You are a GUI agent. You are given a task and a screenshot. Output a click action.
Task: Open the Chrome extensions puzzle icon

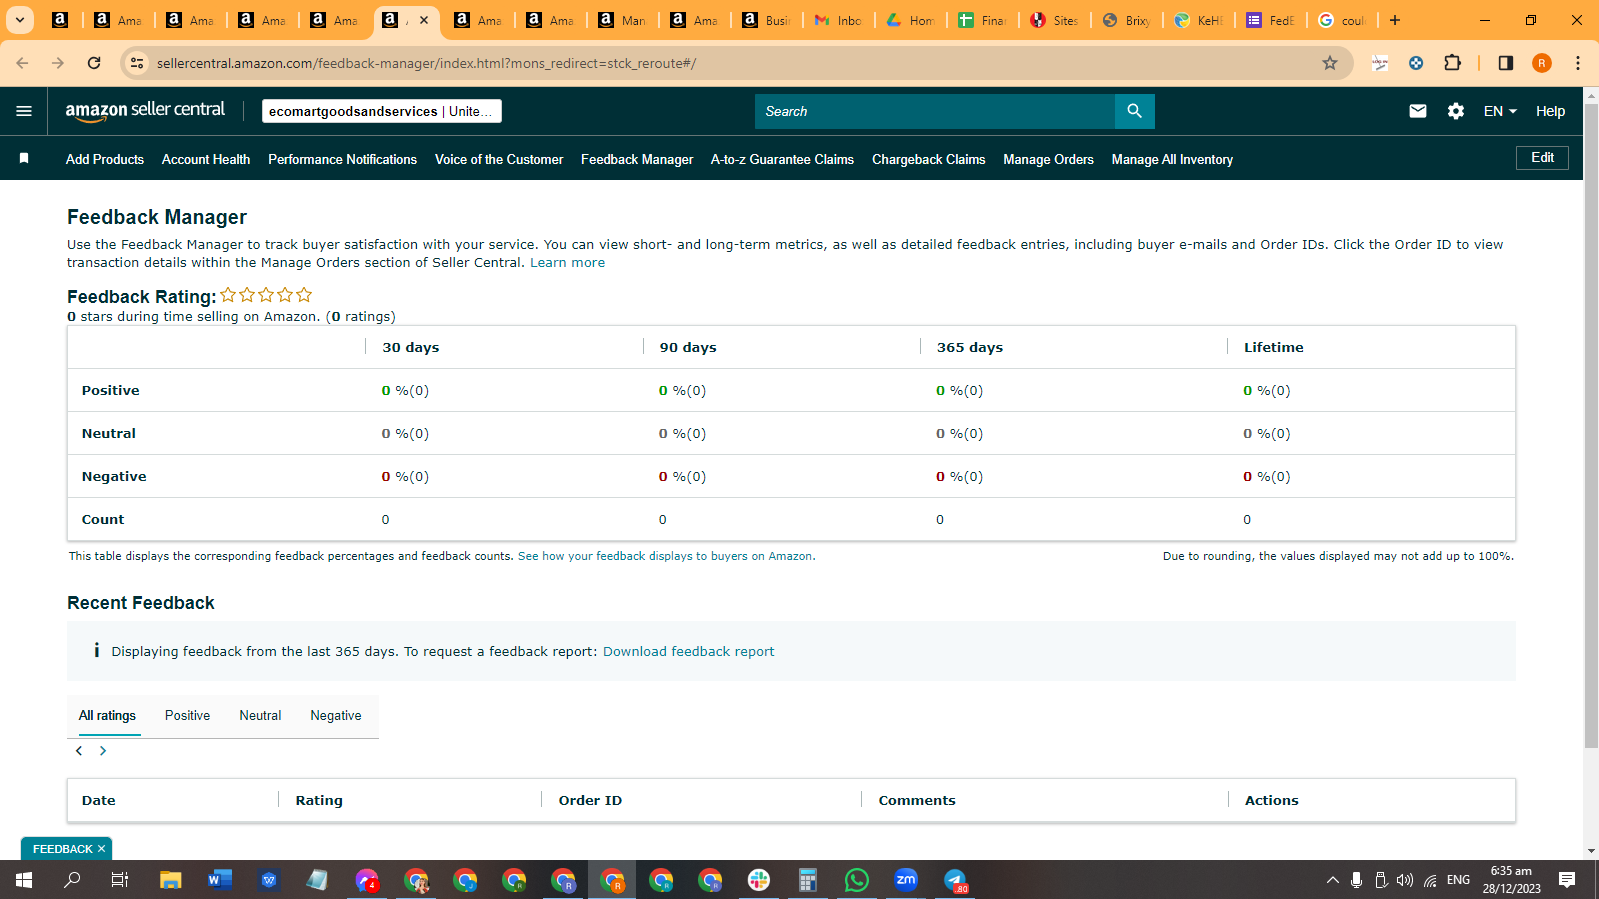(1452, 63)
